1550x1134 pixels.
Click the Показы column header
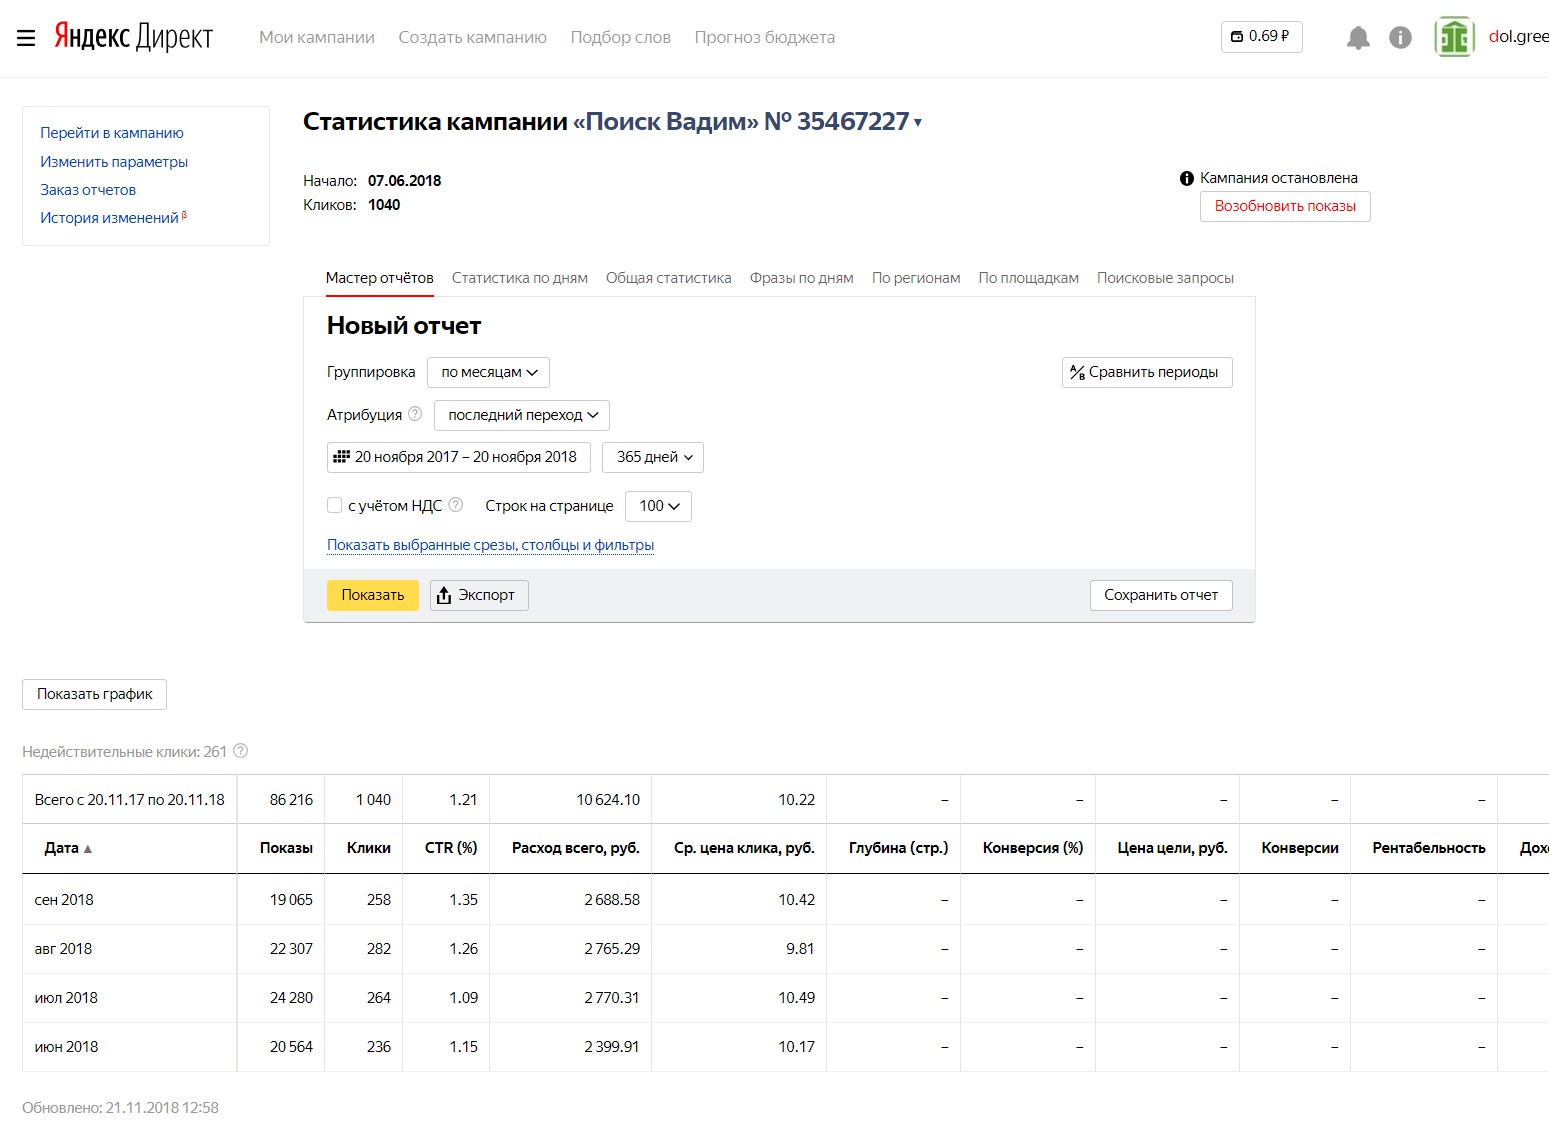click(286, 848)
